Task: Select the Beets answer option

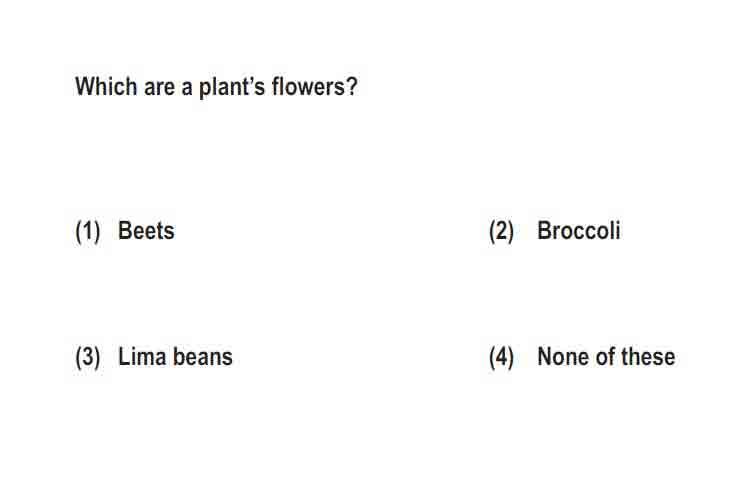Action: tap(146, 231)
